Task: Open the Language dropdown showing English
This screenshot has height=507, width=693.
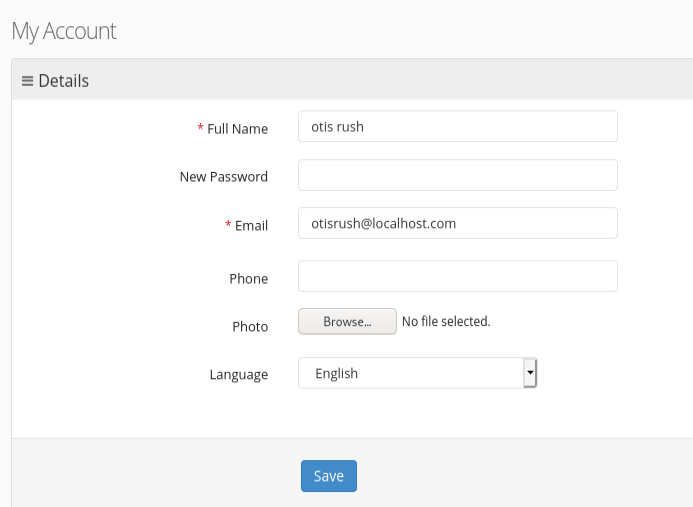Action: coord(410,373)
